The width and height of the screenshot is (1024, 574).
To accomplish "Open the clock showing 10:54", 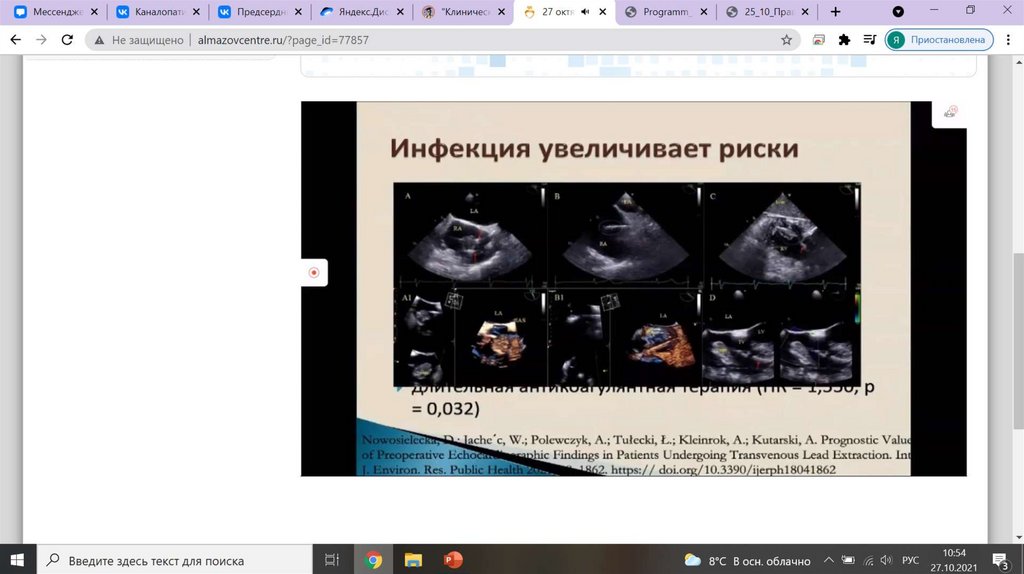I will point(954,560).
